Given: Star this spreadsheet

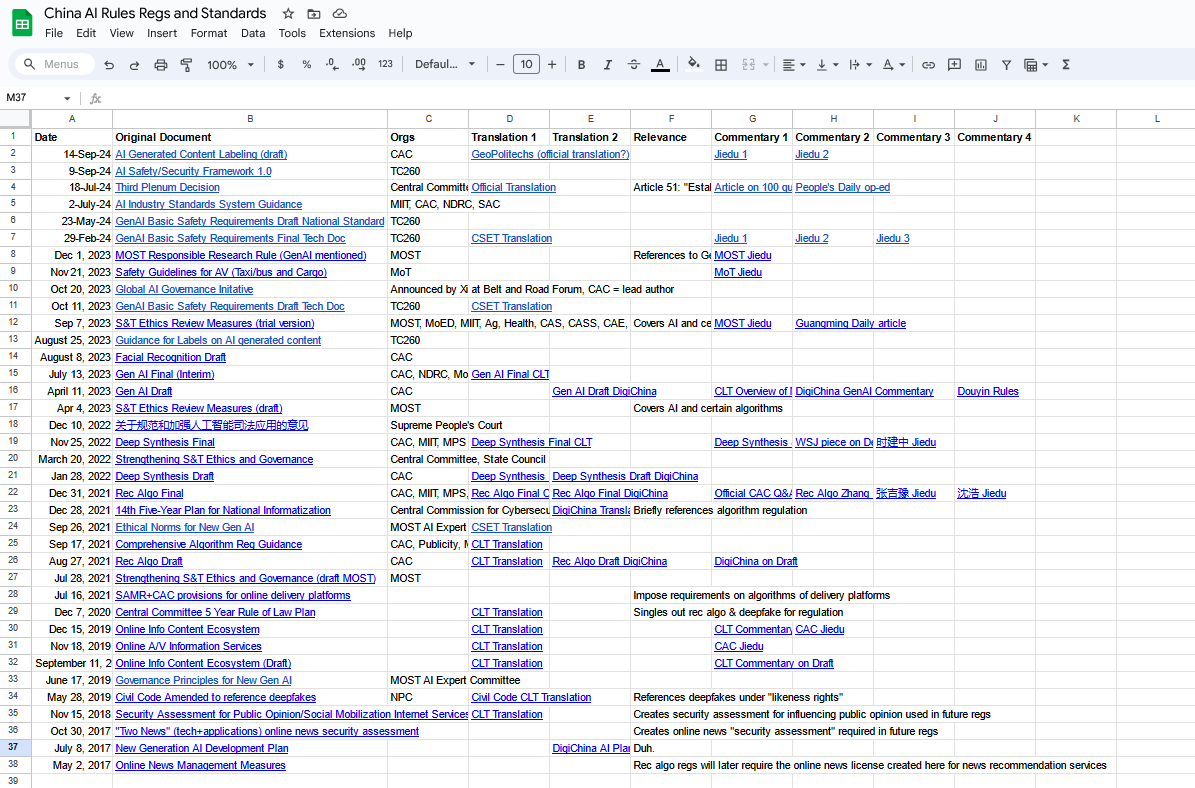Looking at the screenshot, I should pos(288,14).
